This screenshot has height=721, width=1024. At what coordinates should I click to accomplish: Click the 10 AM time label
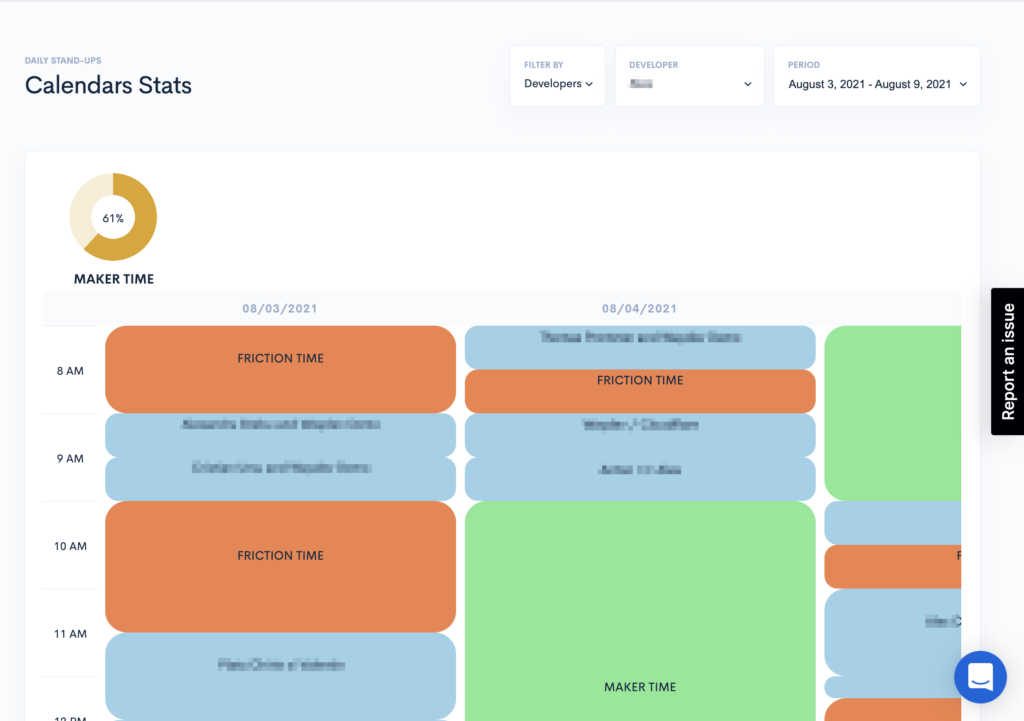pyautogui.click(x=70, y=546)
